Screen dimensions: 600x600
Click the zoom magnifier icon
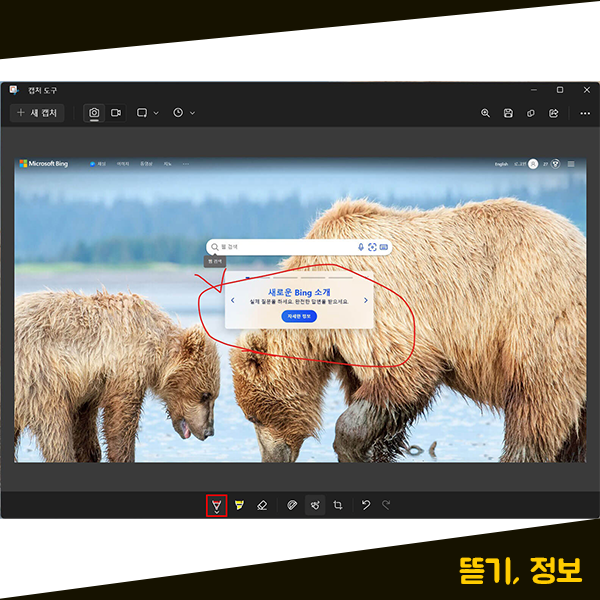pyautogui.click(x=485, y=113)
